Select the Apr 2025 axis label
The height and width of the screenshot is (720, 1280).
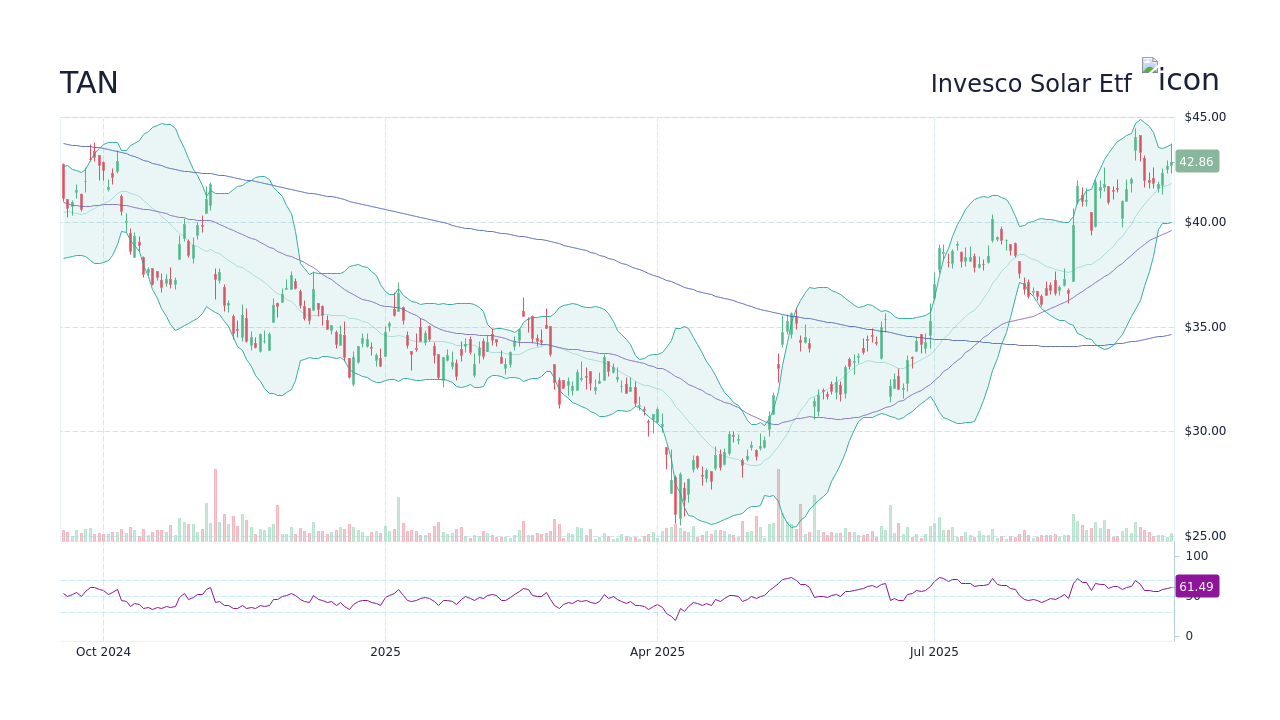[x=657, y=651]
